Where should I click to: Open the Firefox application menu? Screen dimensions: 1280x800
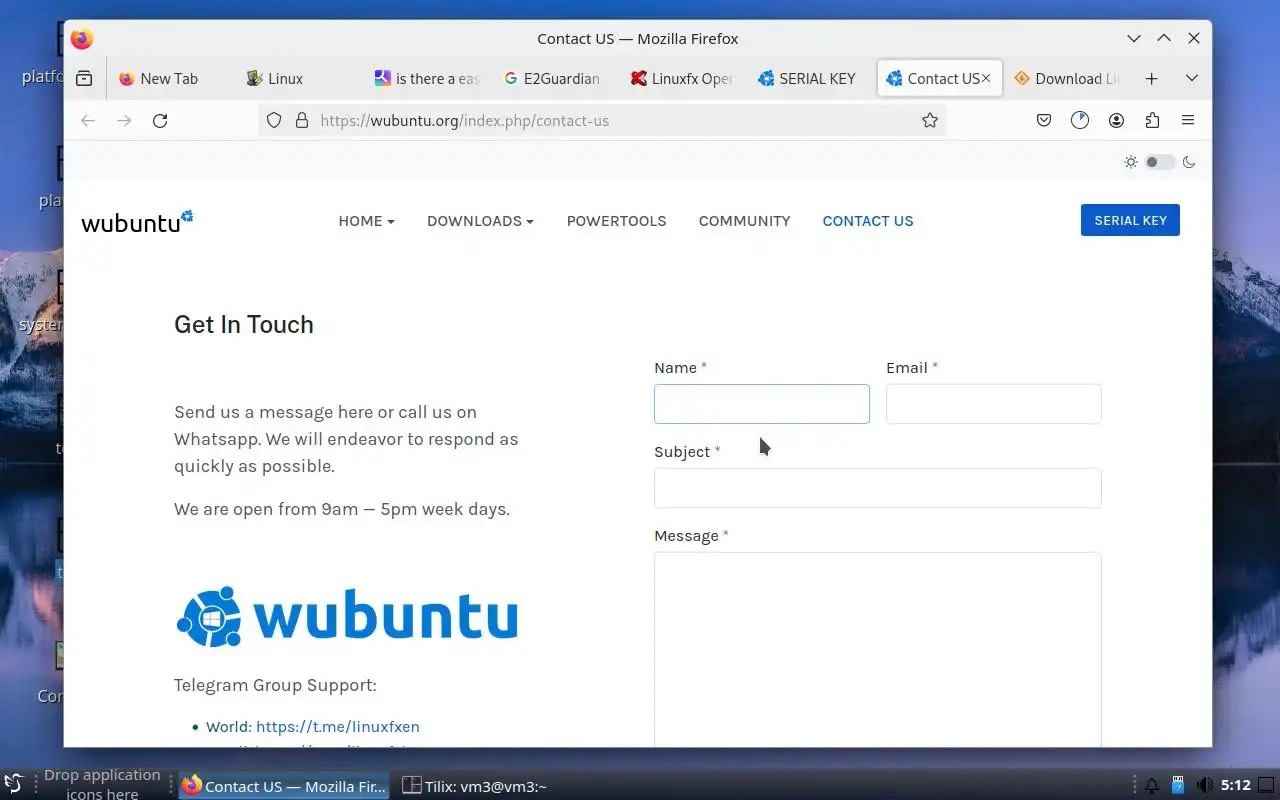point(1188,120)
